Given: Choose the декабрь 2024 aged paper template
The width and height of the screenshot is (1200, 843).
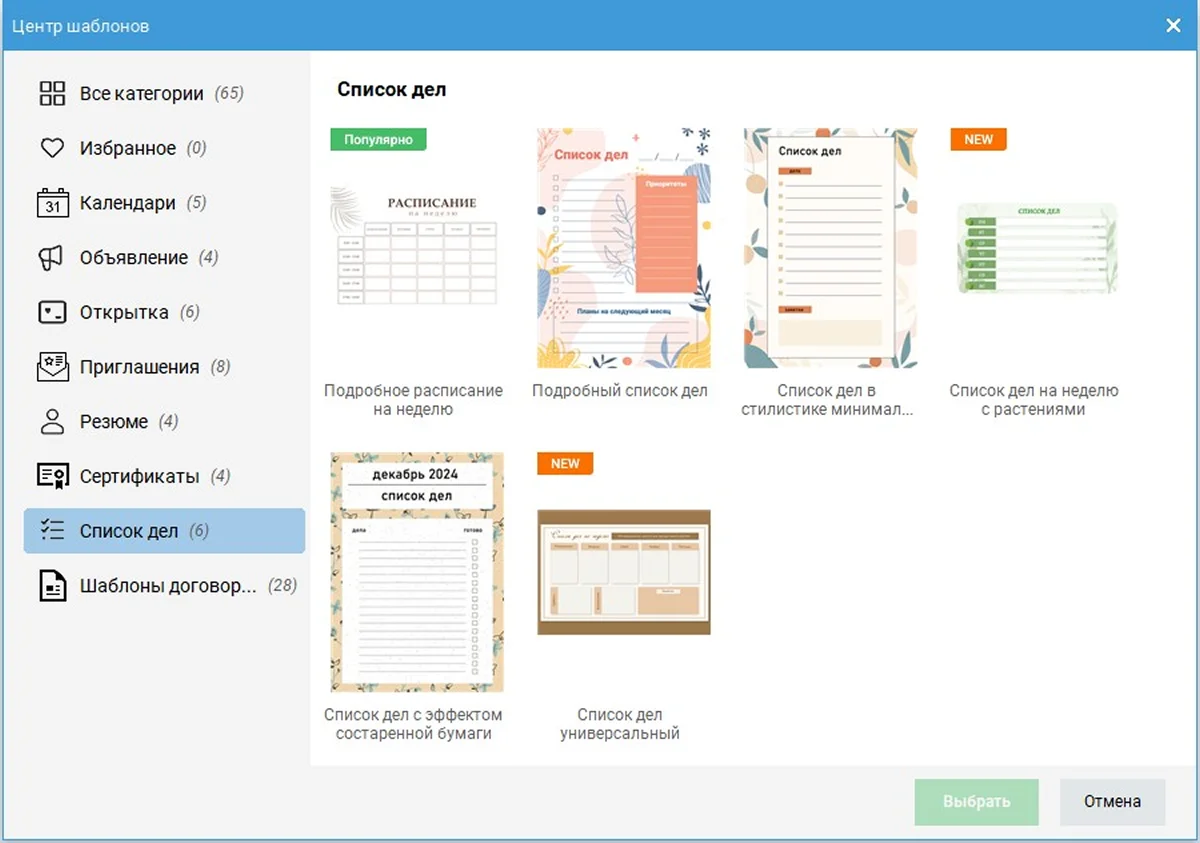Looking at the screenshot, I should pyautogui.click(x=417, y=572).
